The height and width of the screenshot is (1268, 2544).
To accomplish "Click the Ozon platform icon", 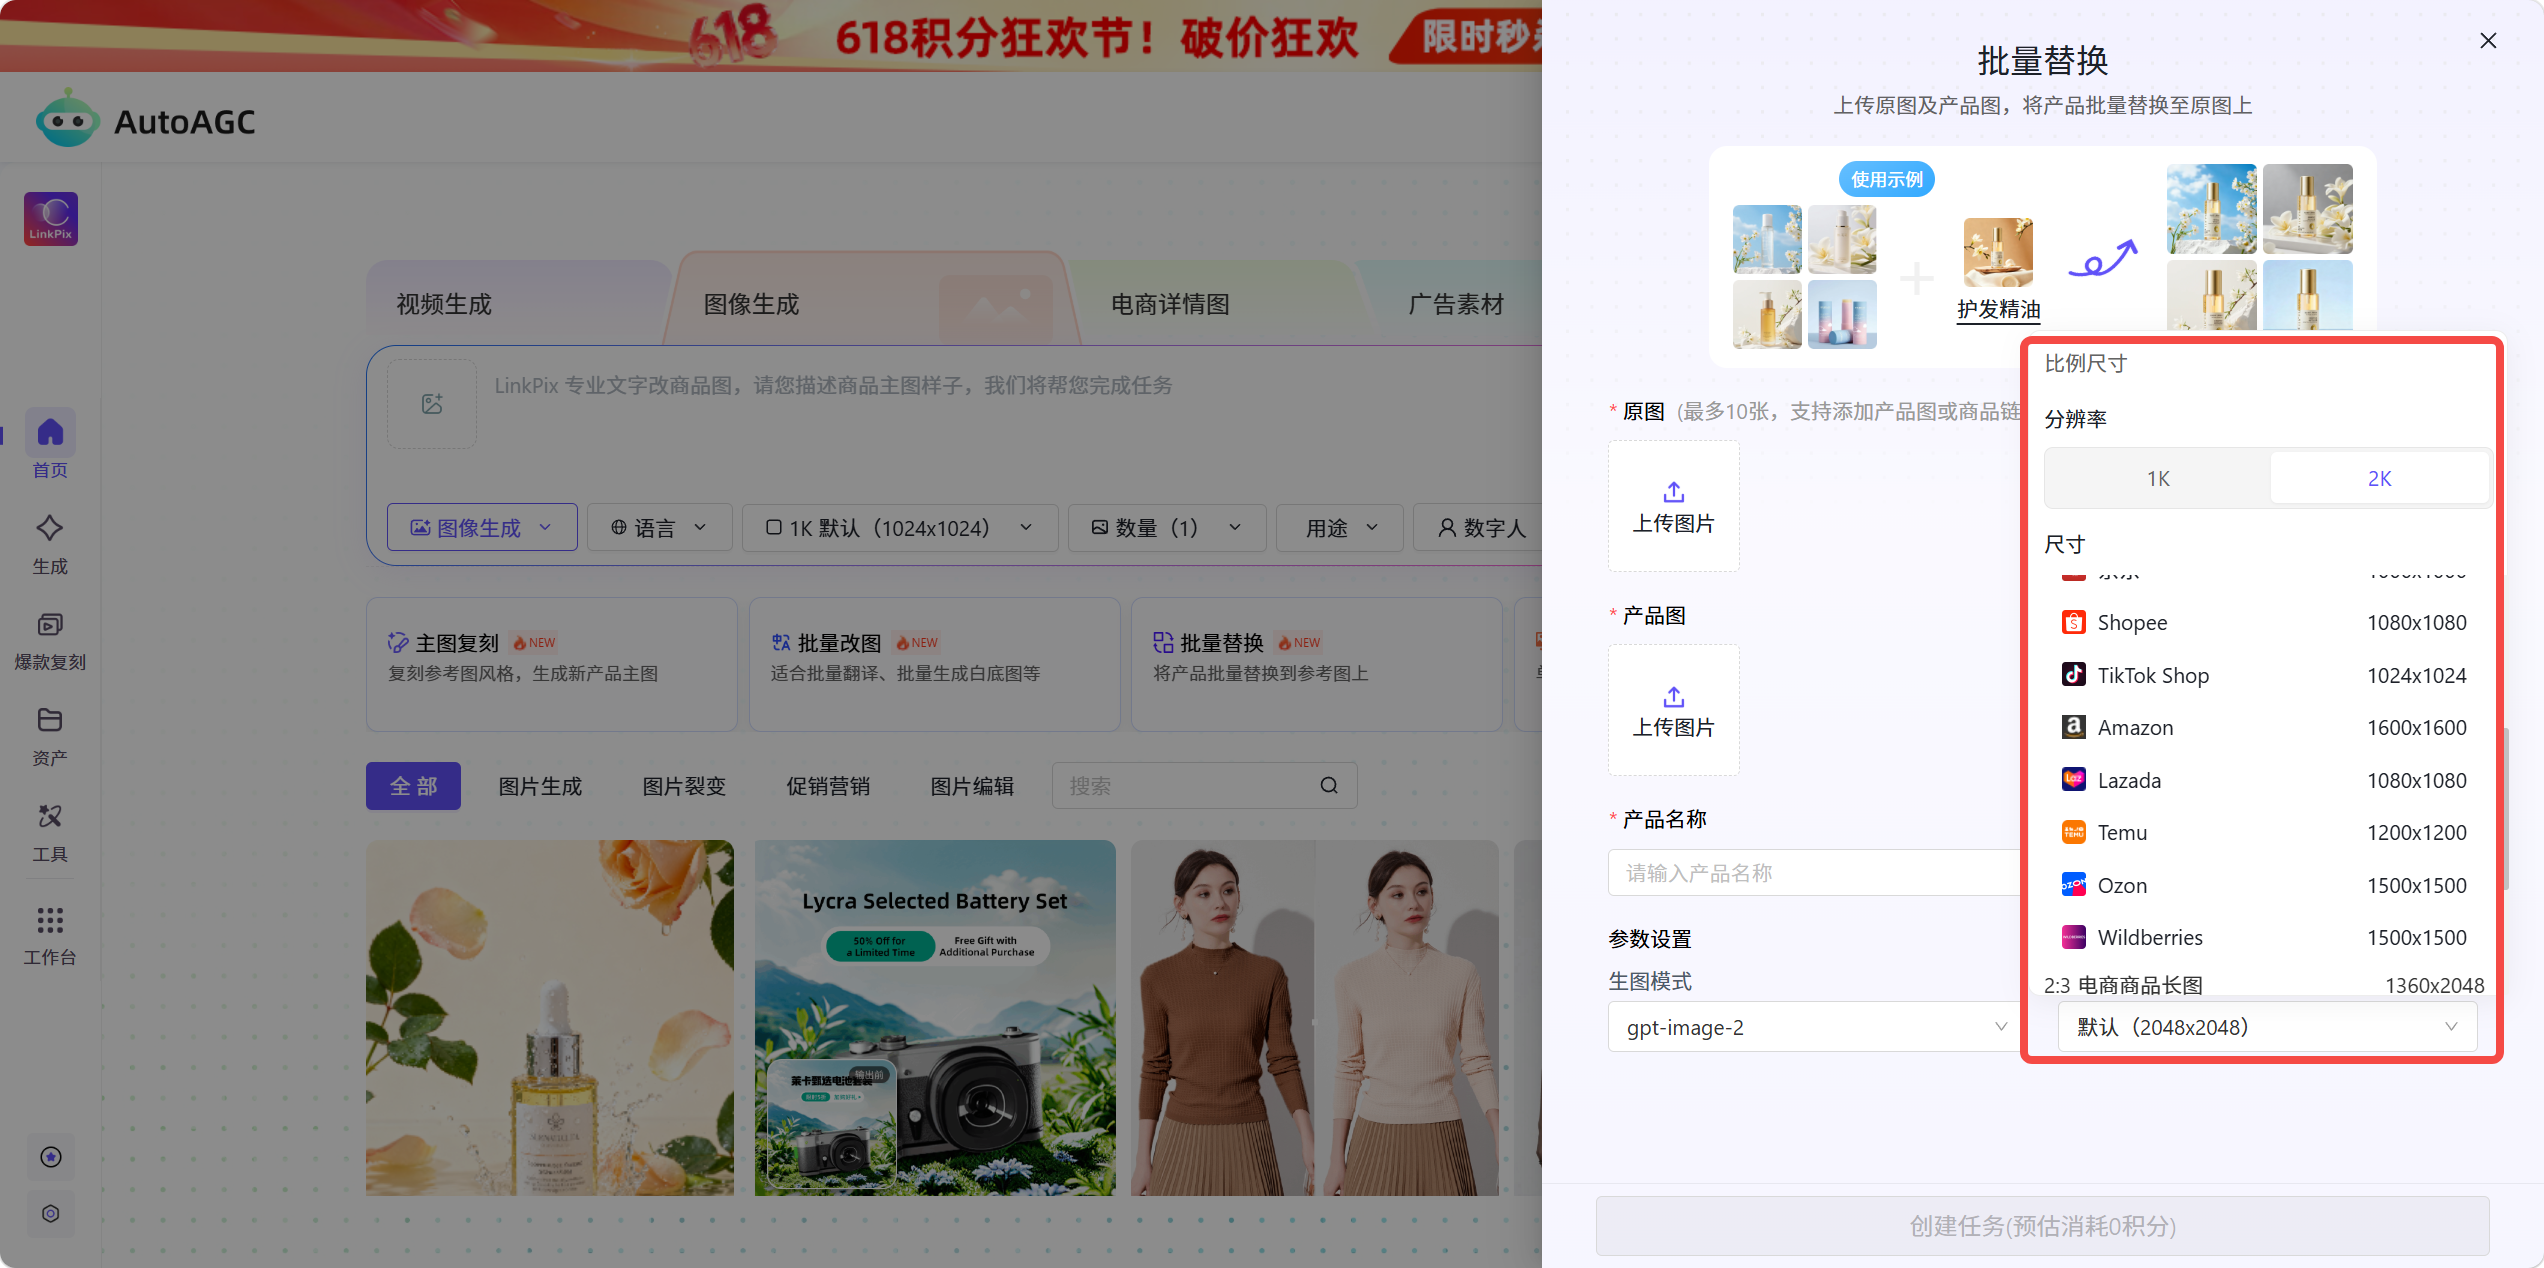I will [2074, 885].
